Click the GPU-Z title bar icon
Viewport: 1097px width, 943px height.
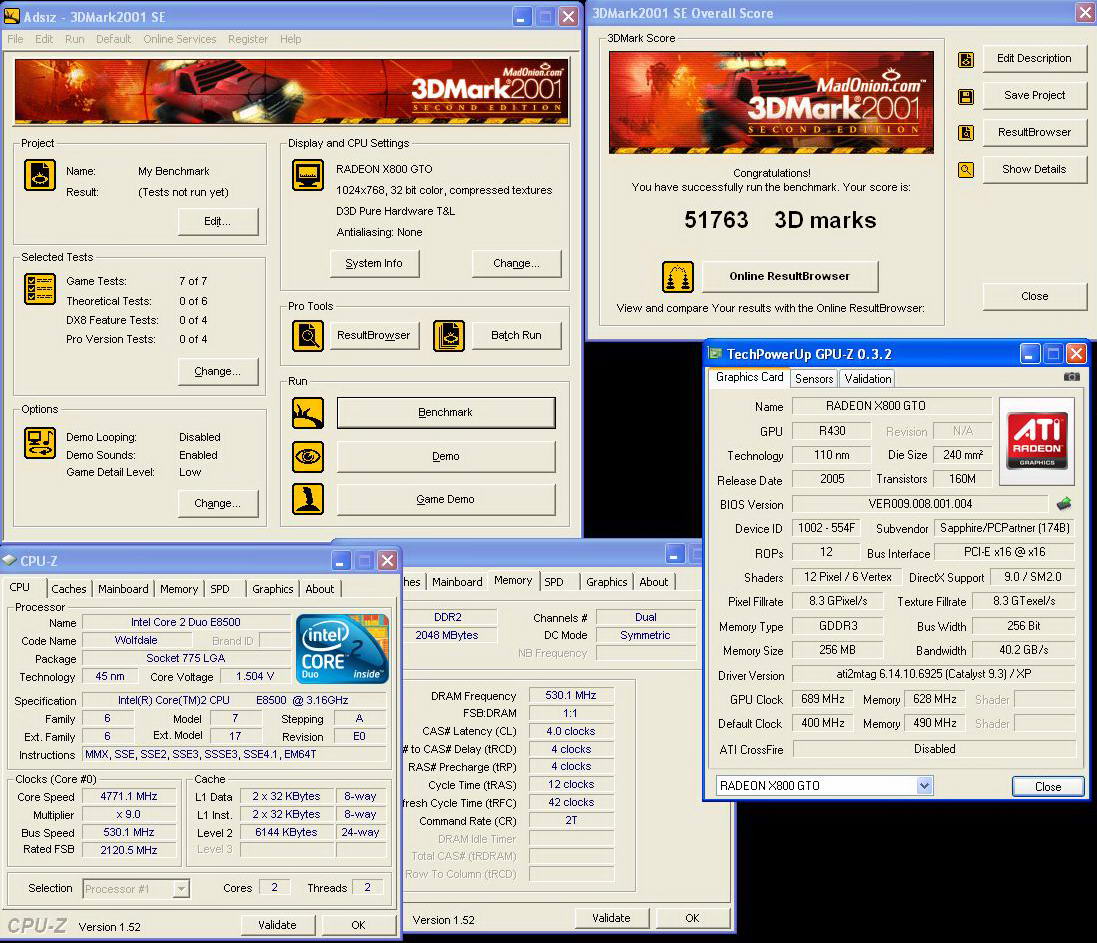click(715, 353)
